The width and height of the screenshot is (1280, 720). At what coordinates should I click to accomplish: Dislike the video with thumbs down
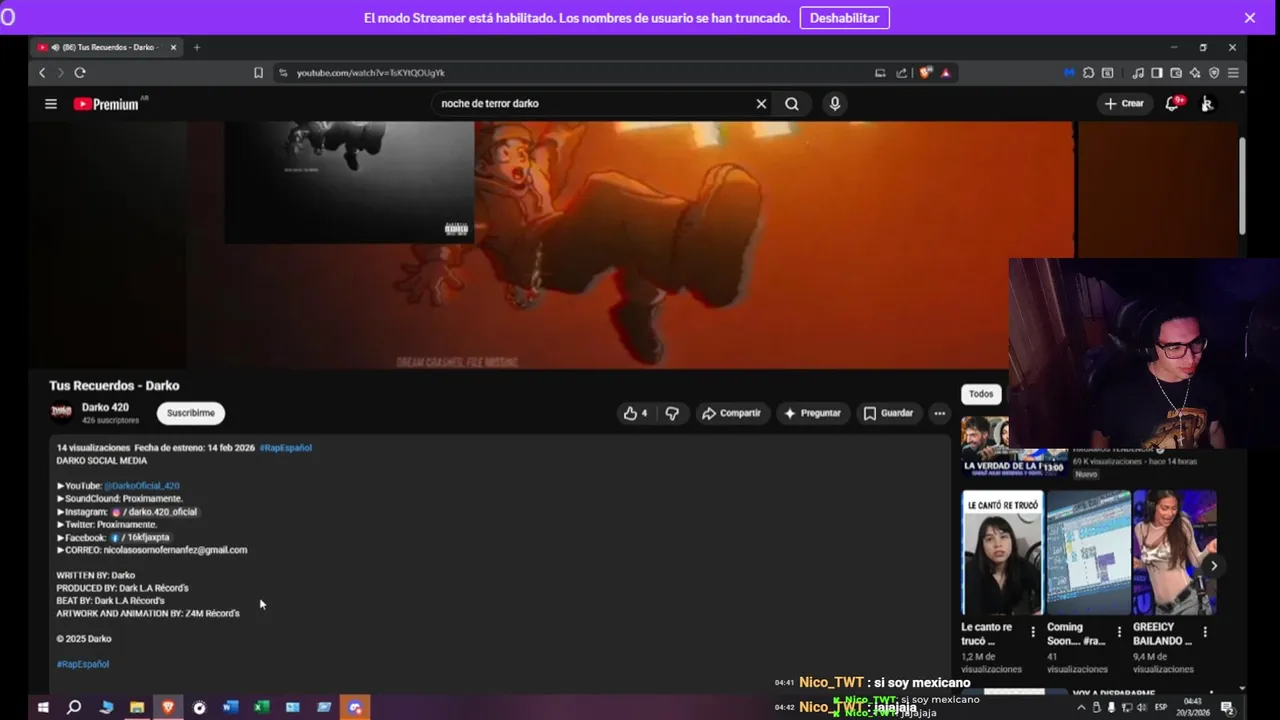(672, 413)
